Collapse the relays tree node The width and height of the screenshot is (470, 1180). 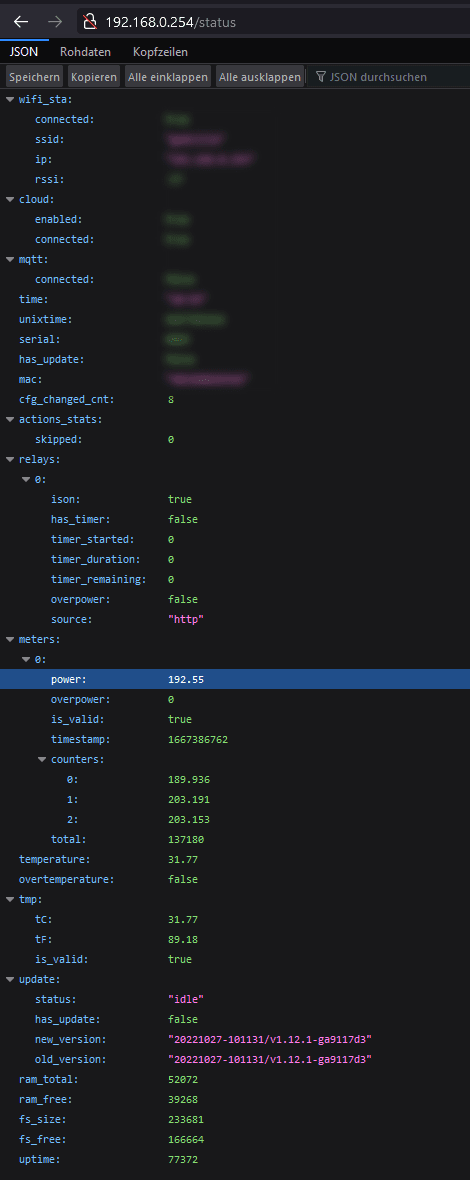pos(10,459)
